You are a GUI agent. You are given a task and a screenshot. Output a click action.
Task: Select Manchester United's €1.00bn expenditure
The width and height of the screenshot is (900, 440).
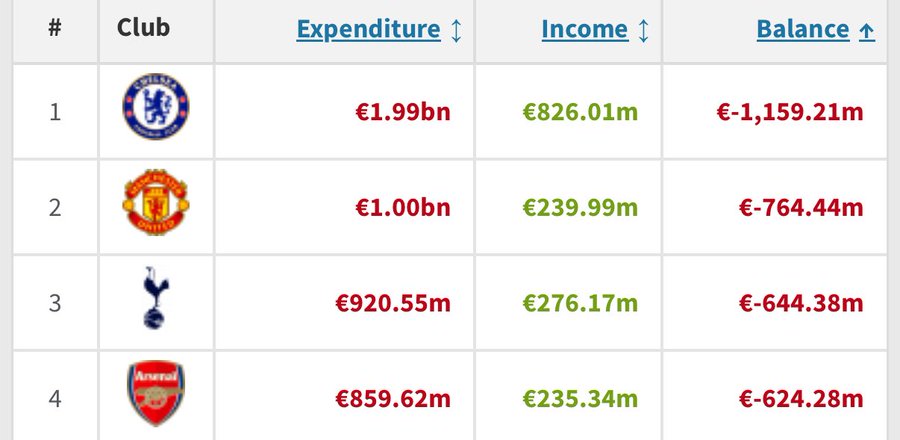403,208
